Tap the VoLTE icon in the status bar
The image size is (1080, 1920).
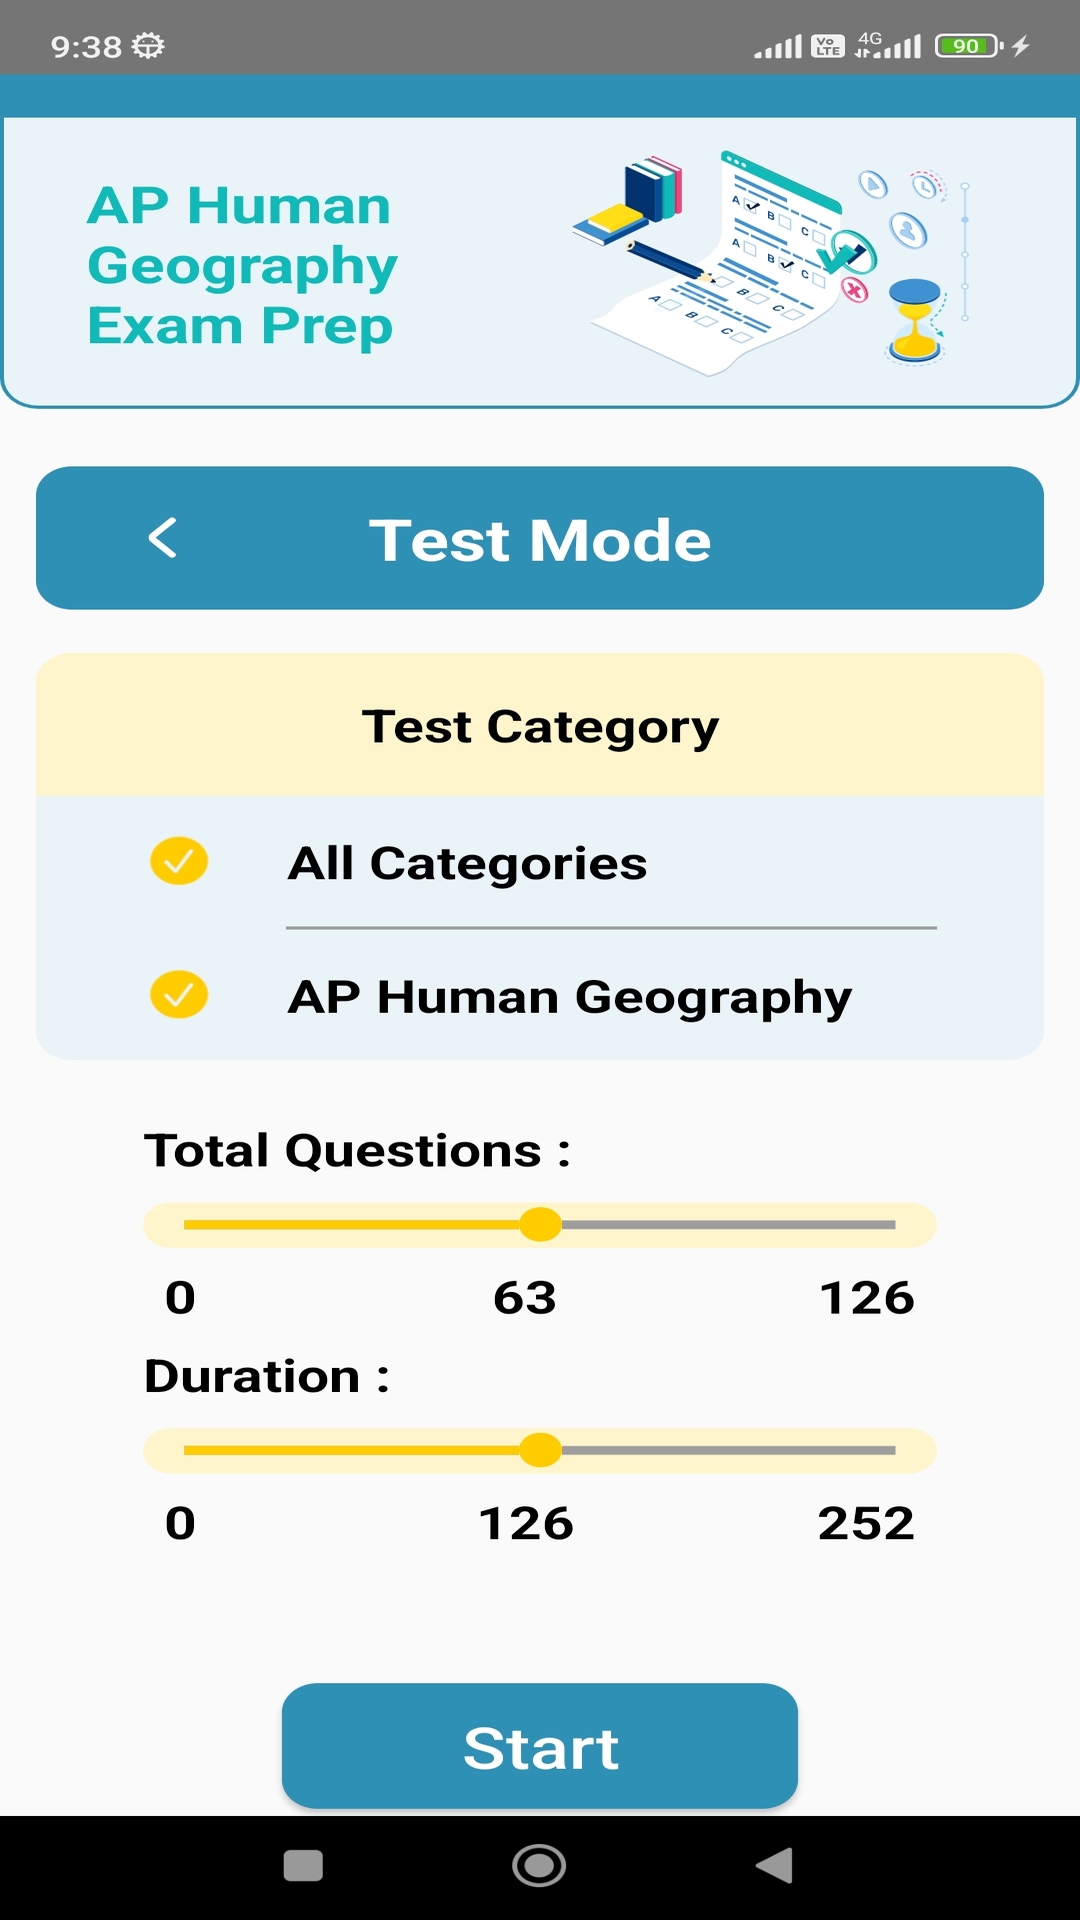click(828, 45)
